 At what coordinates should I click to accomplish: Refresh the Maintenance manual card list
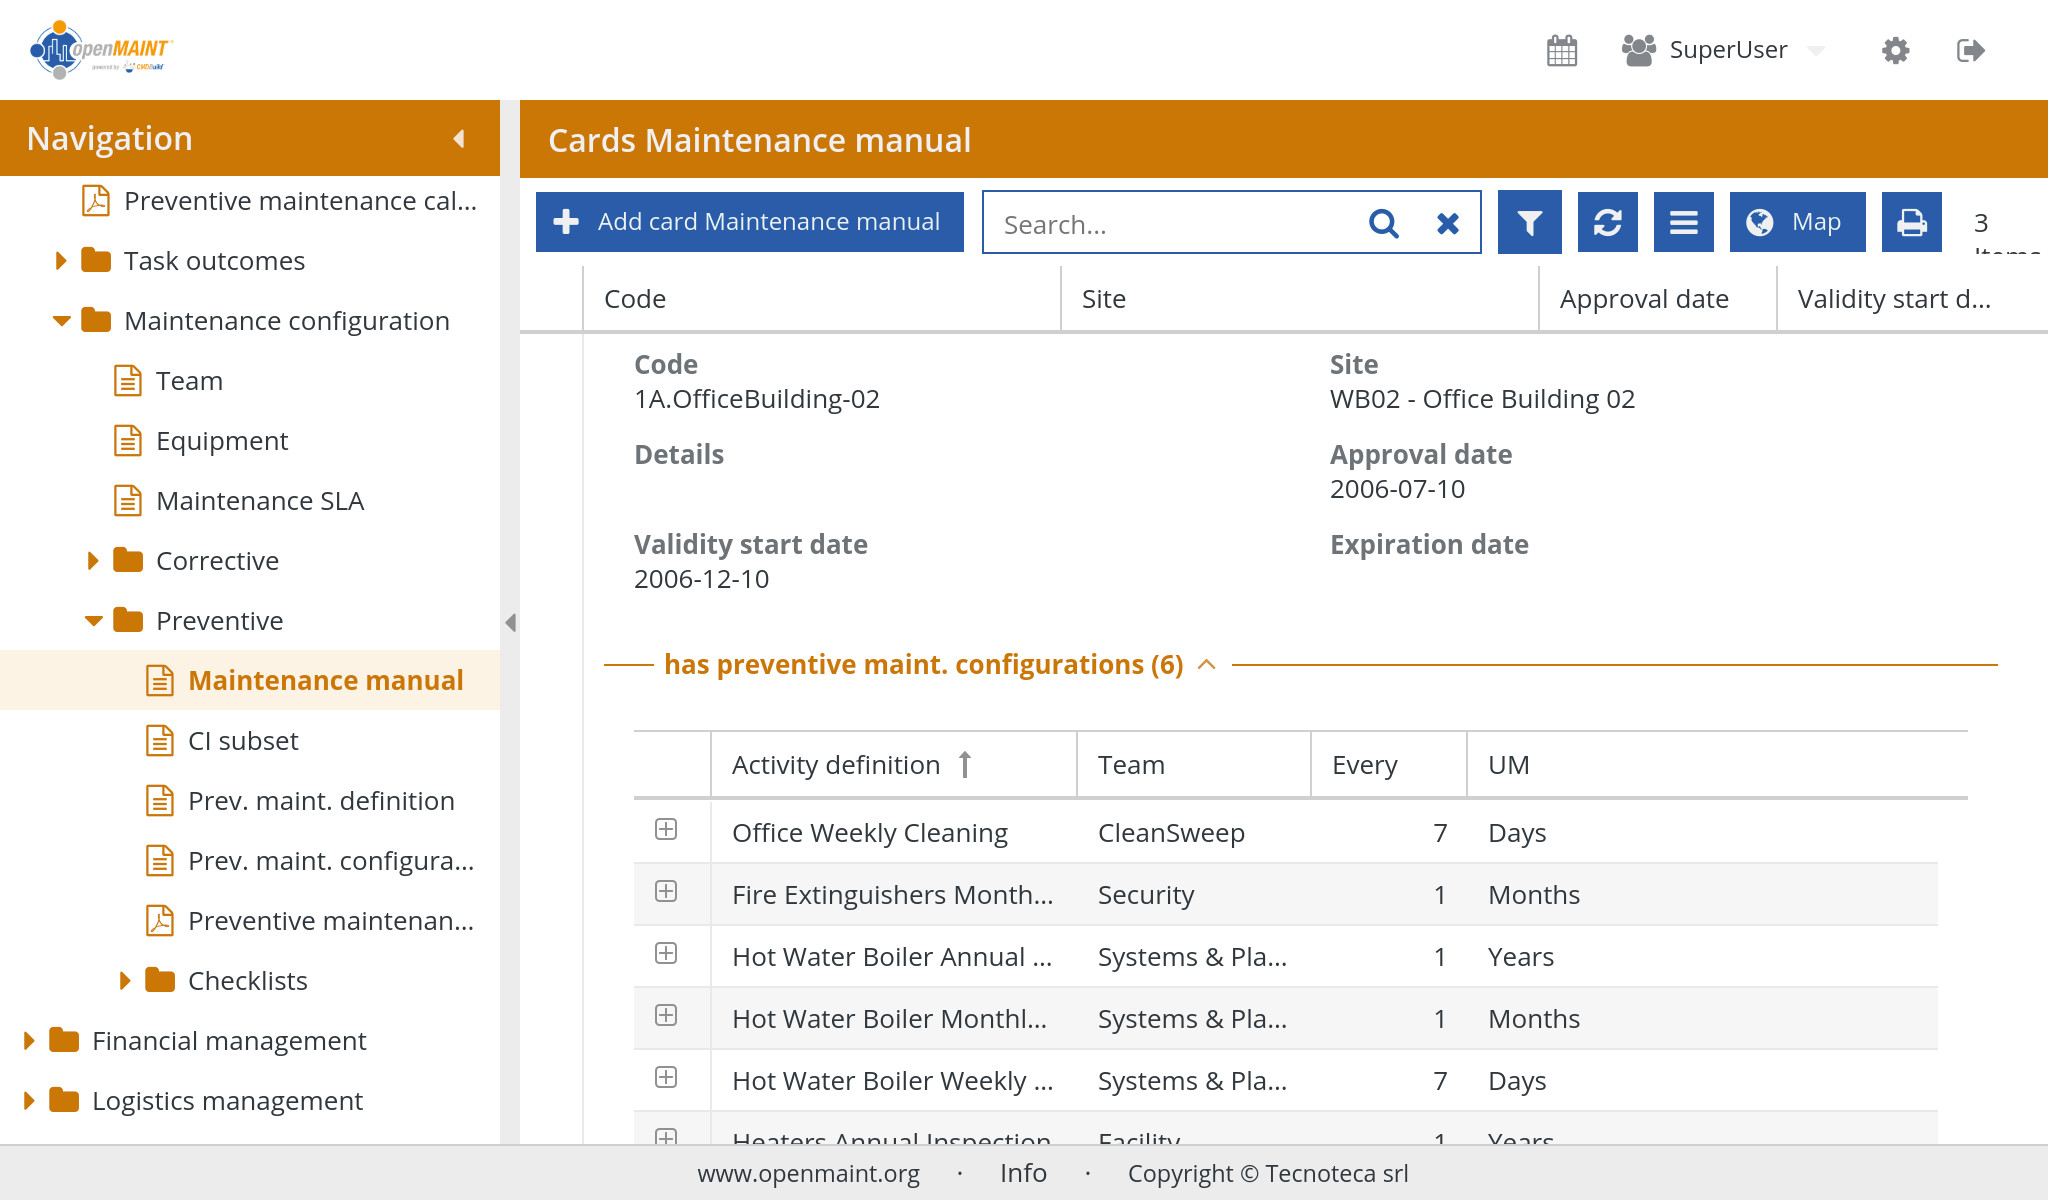click(x=1607, y=222)
